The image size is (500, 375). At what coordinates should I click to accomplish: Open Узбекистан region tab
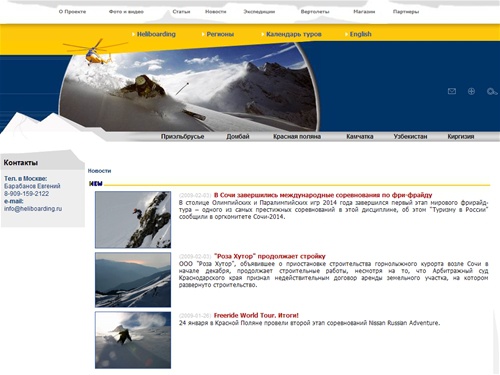[410, 136]
